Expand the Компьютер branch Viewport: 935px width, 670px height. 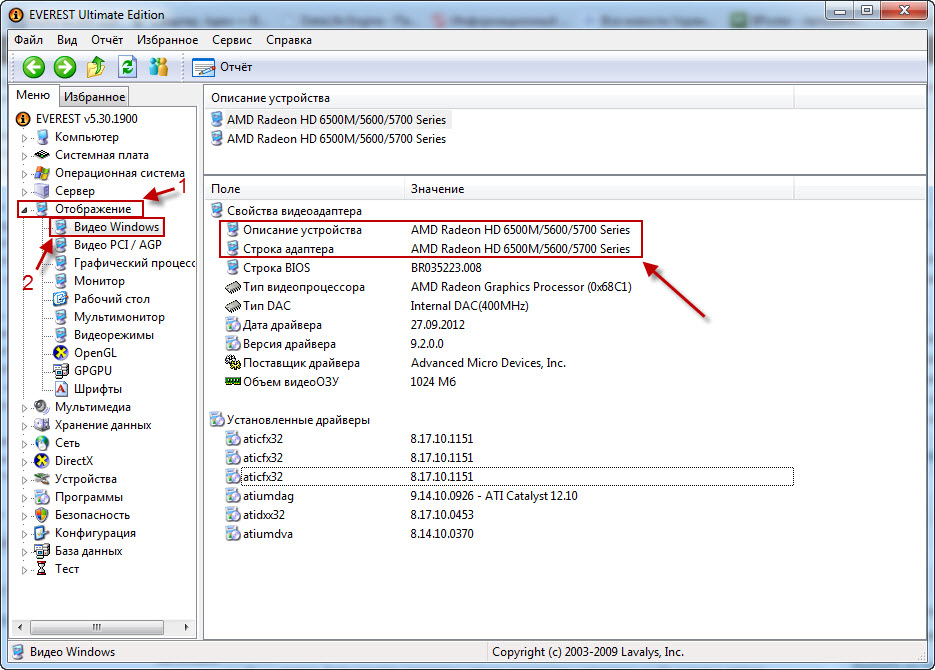(x=24, y=138)
